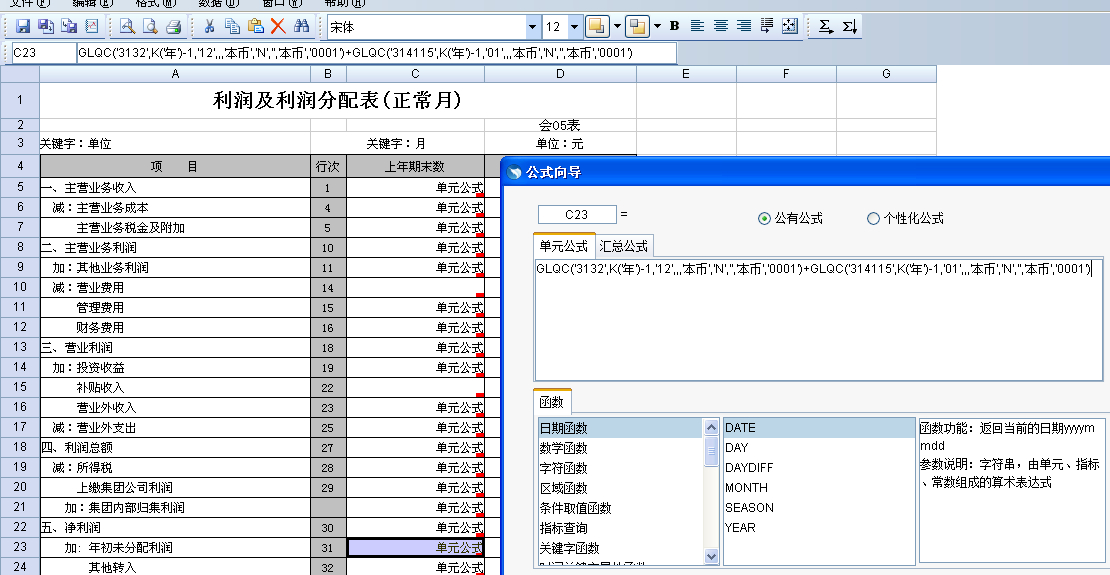The height and width of the screenshot is (575, 1110).
Task: Click the Cut scissors icon
Action: [209, 27]
